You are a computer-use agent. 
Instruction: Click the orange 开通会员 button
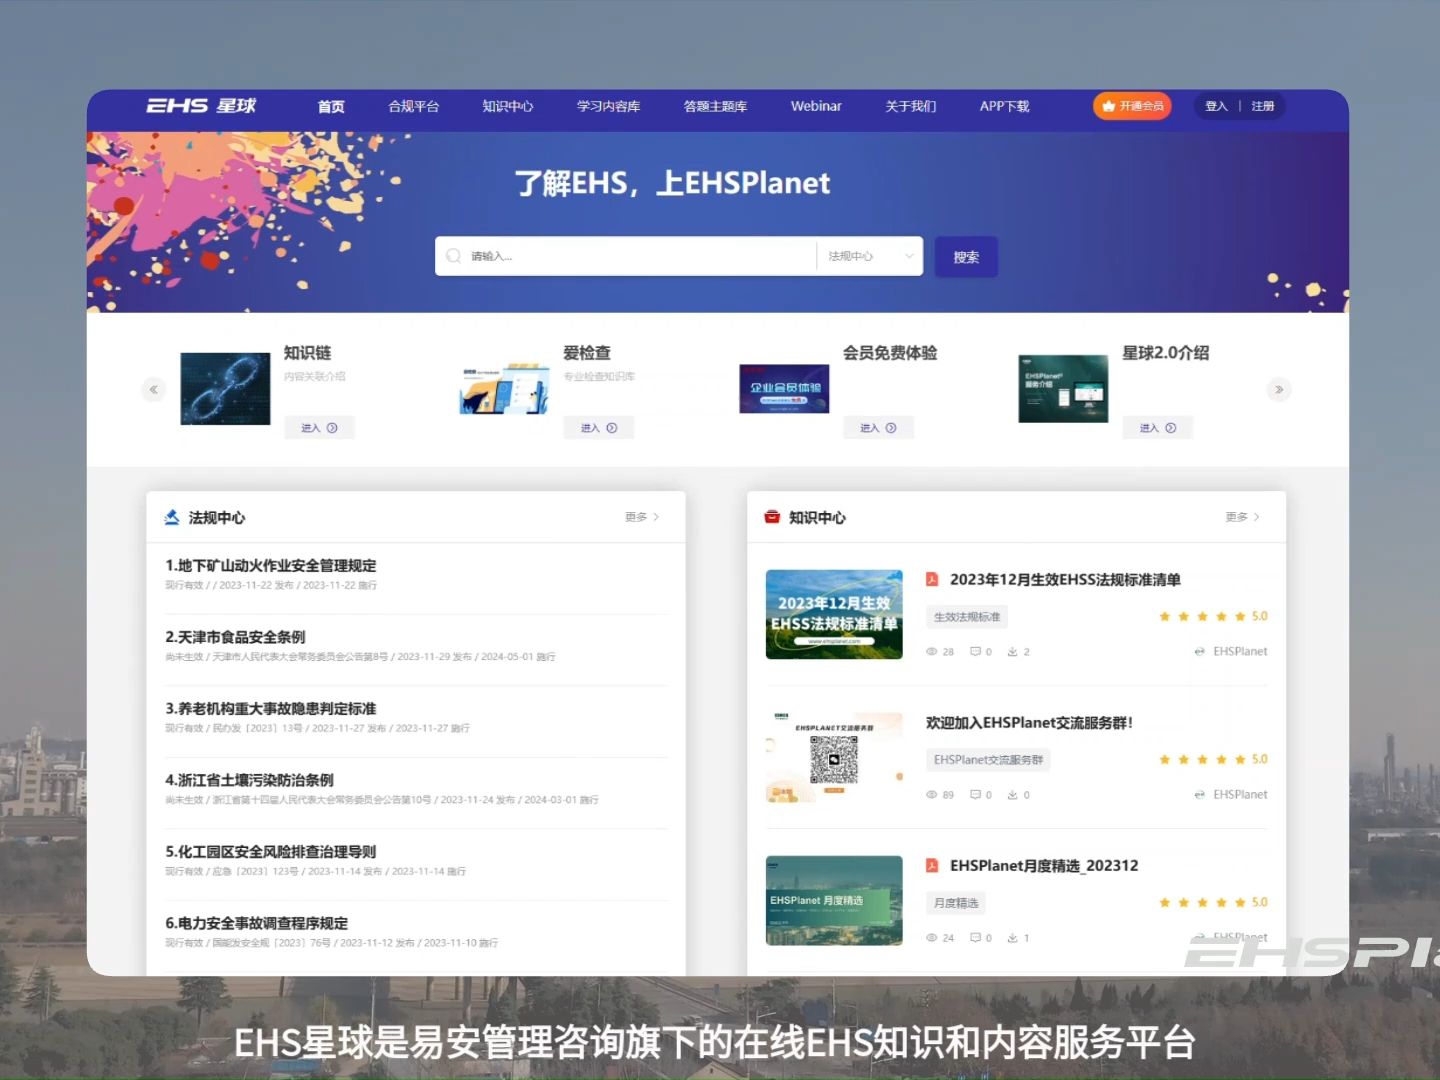coord(1132,106)
